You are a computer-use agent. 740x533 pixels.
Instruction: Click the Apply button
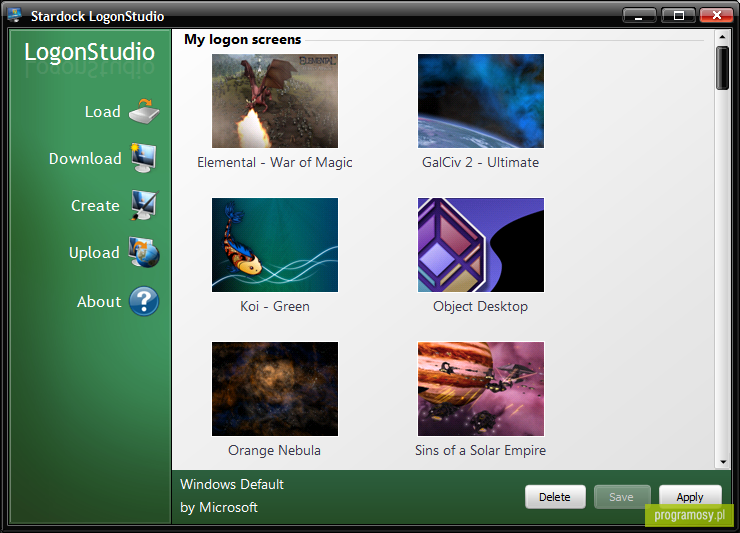pos(690,497)
